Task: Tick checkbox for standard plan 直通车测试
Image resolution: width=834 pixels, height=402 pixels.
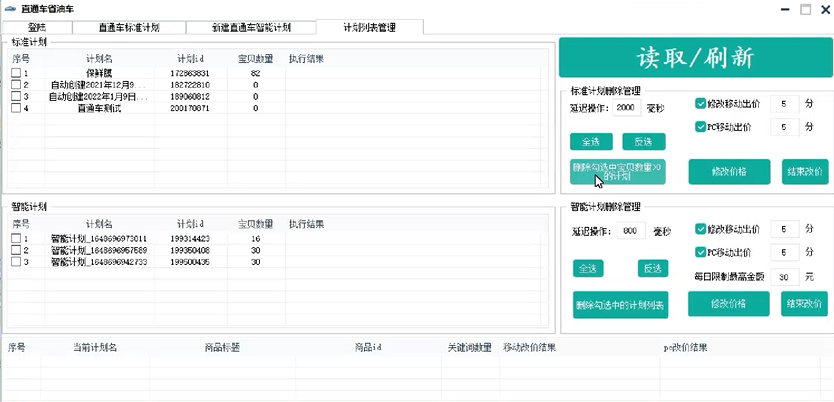Action: [x=16, y=108]
